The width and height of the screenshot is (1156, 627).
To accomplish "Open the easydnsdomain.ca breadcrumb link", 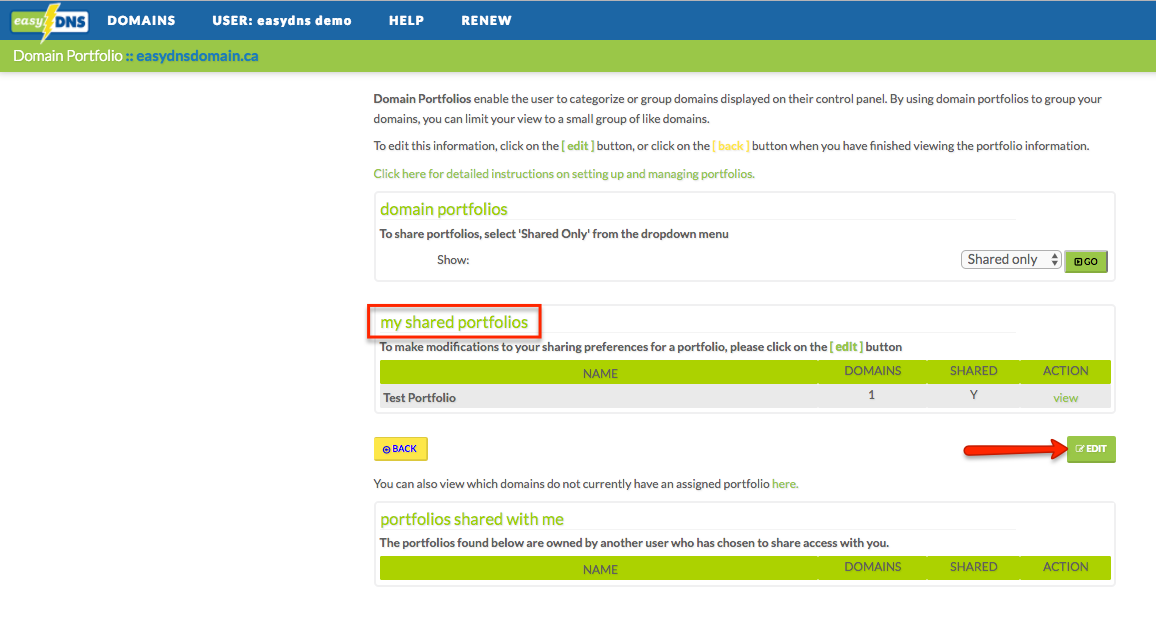I will point(197,56).
